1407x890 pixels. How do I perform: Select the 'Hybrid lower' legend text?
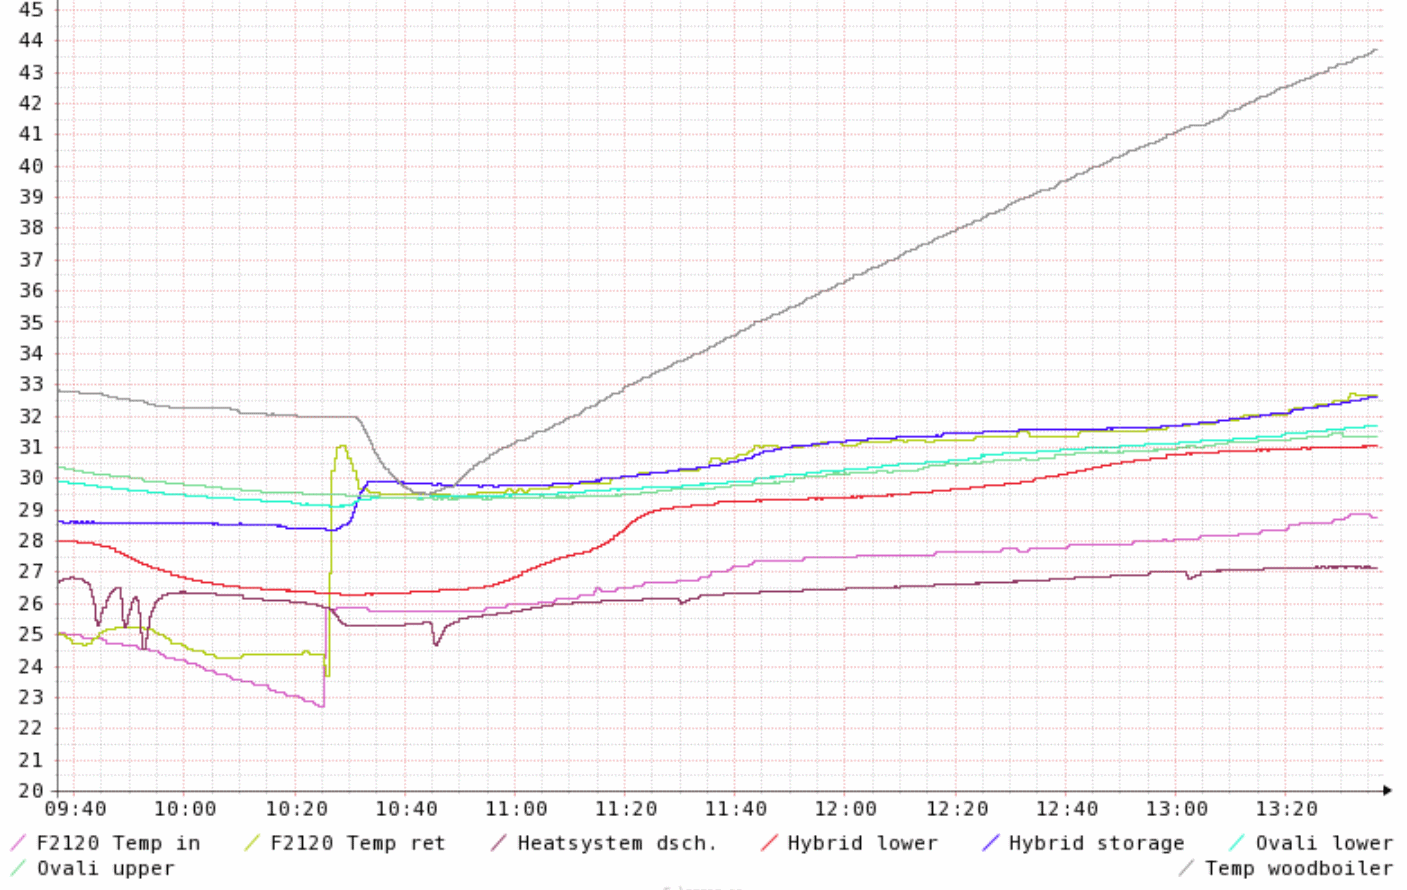(862, 843)
